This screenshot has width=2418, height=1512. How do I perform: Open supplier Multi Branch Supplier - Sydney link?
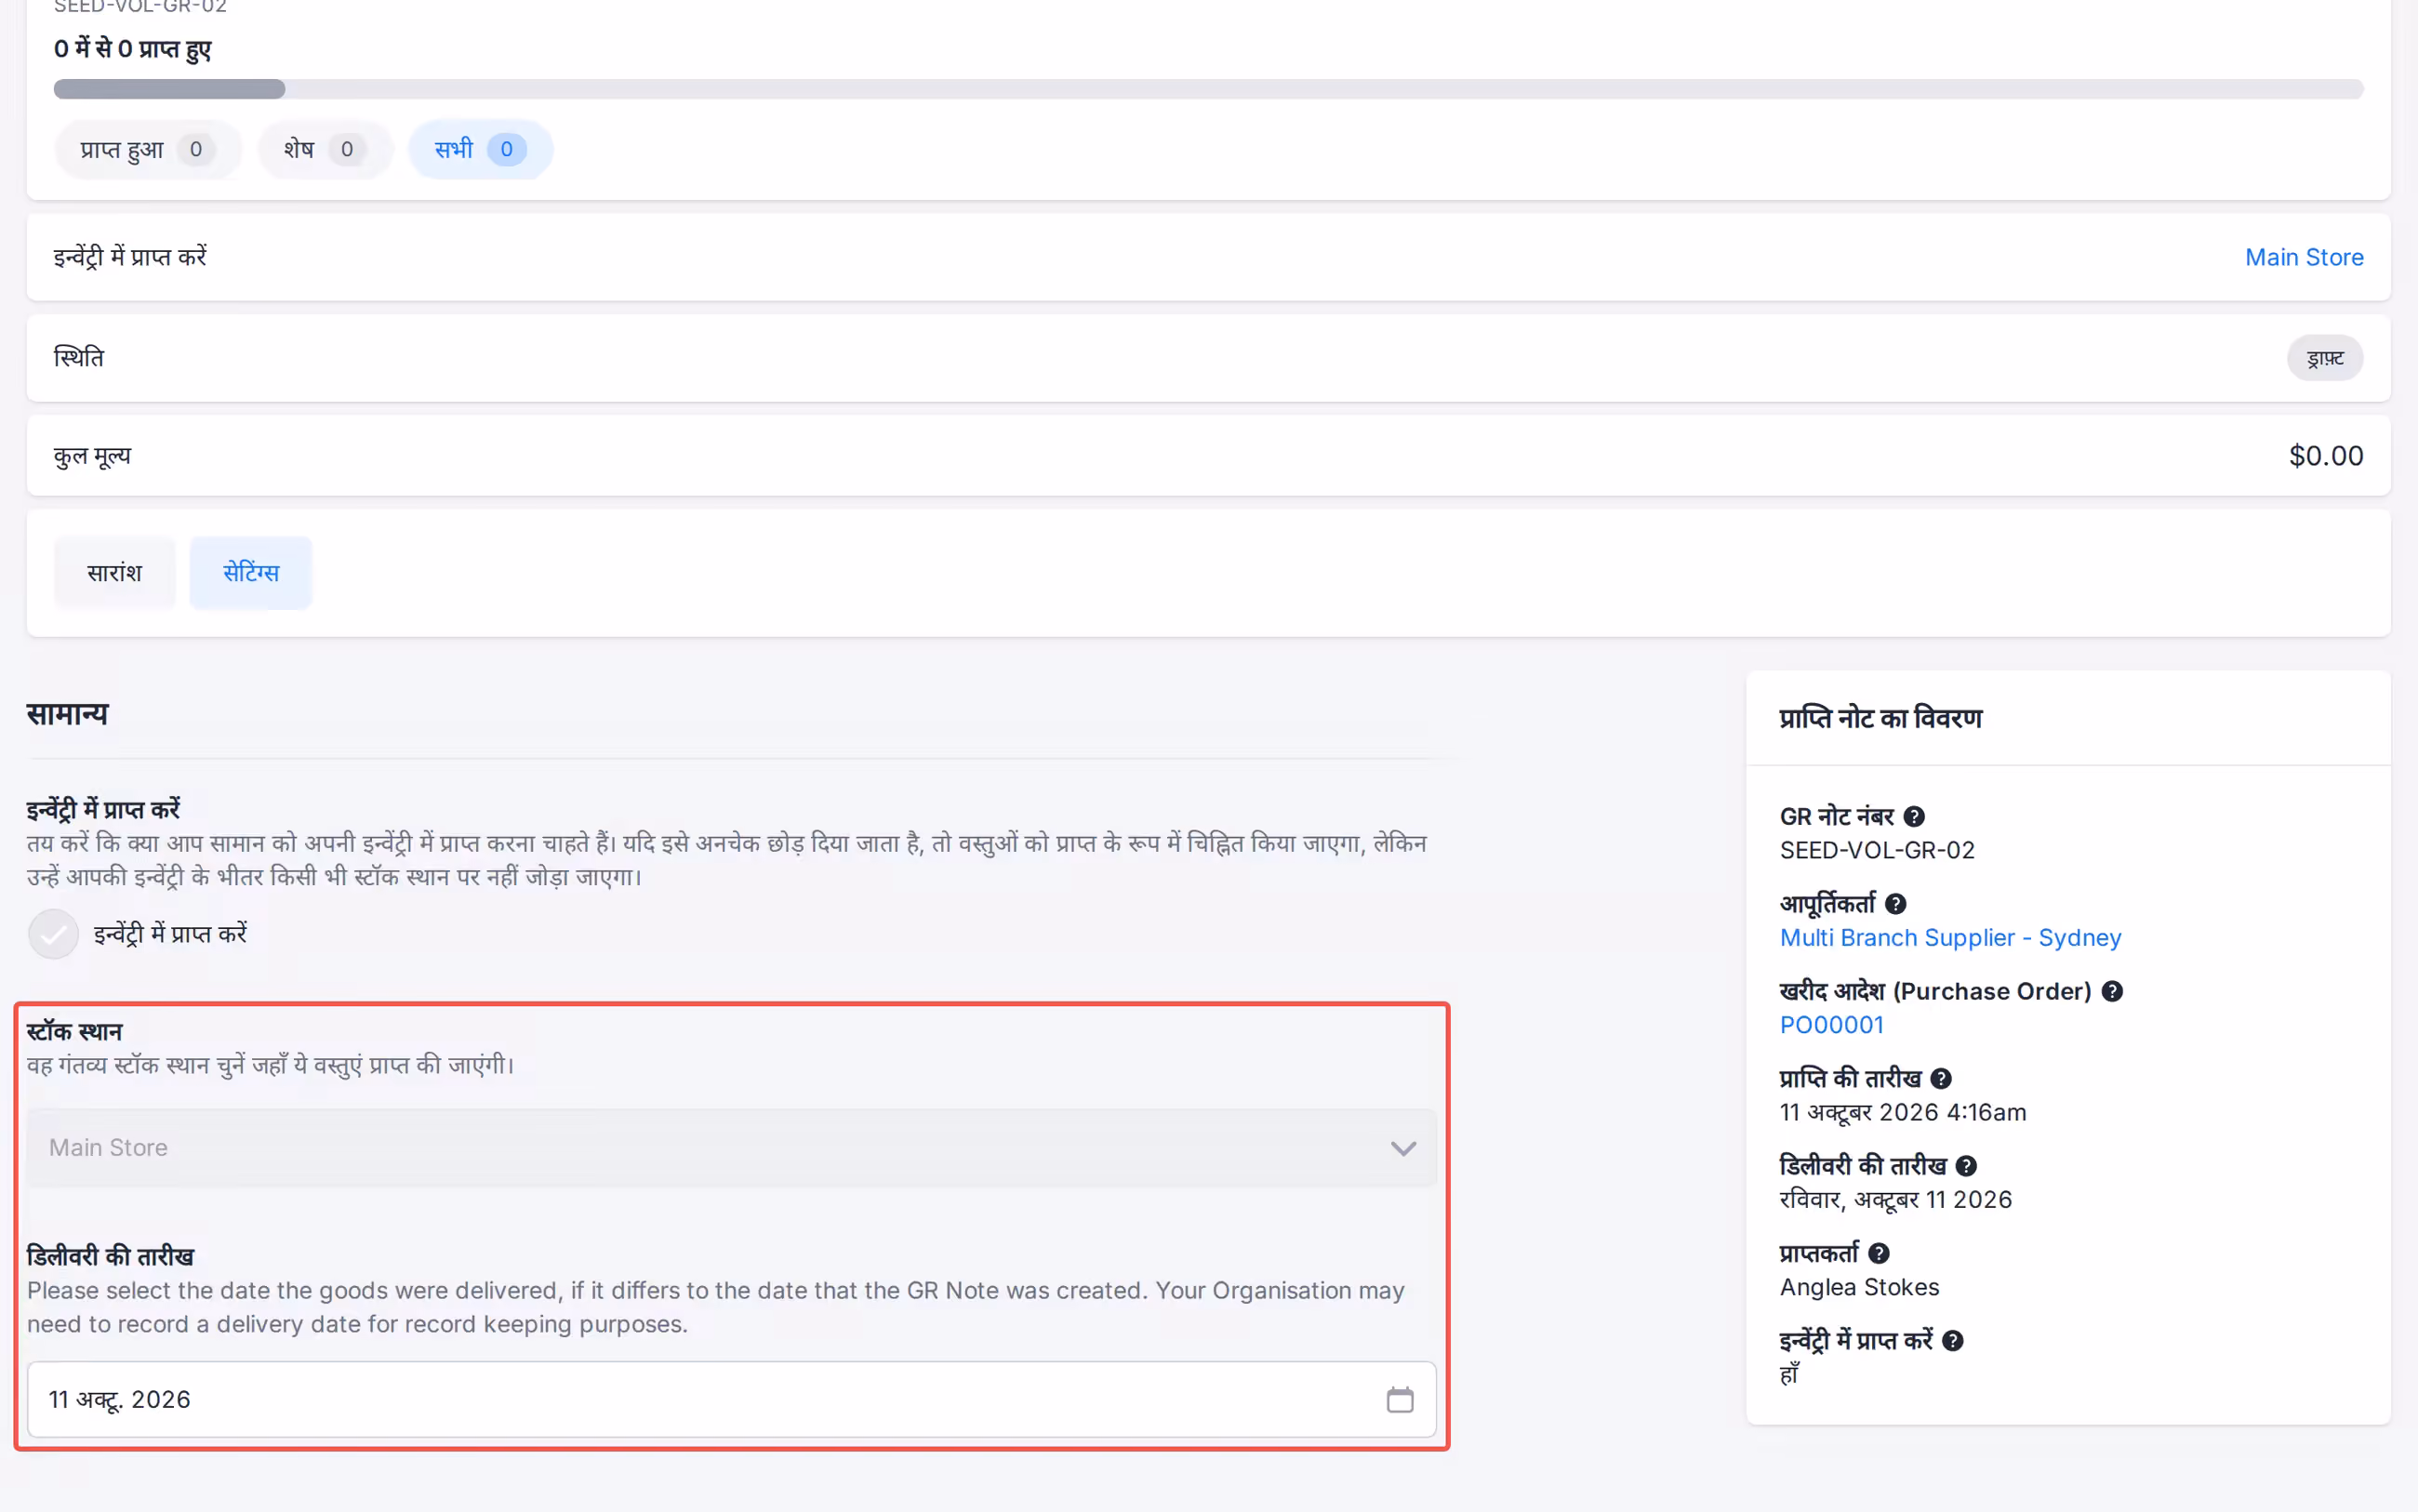pyautogui.click(x=1950, y=938)
